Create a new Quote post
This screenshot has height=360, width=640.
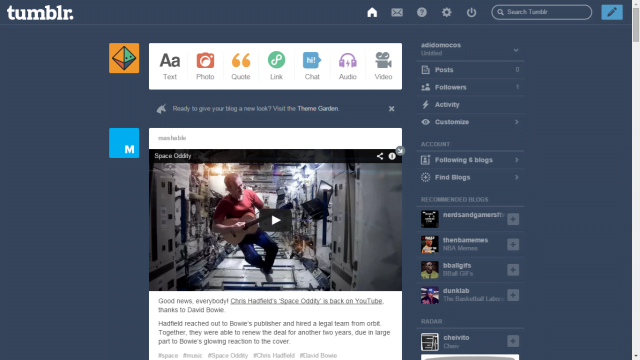241,66
